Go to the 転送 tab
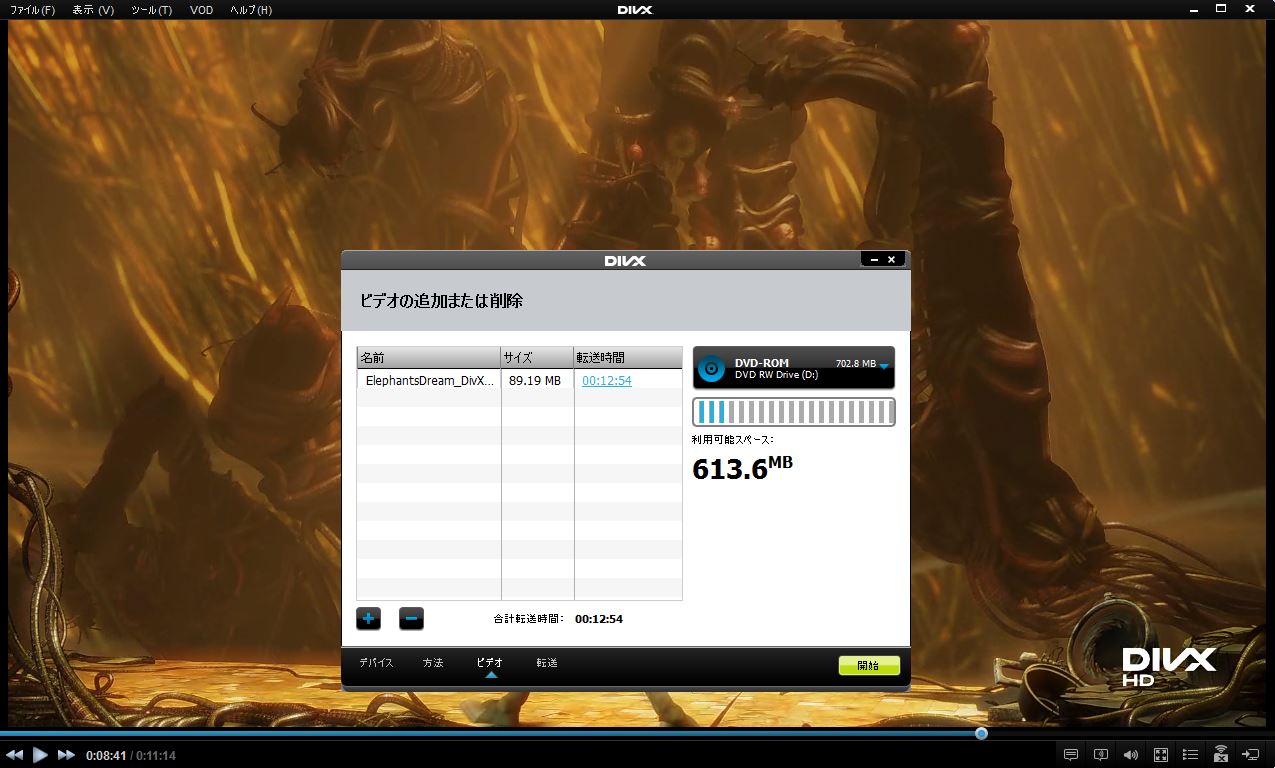This screenshot has height=768, width=1275. [x=547, y=663]
